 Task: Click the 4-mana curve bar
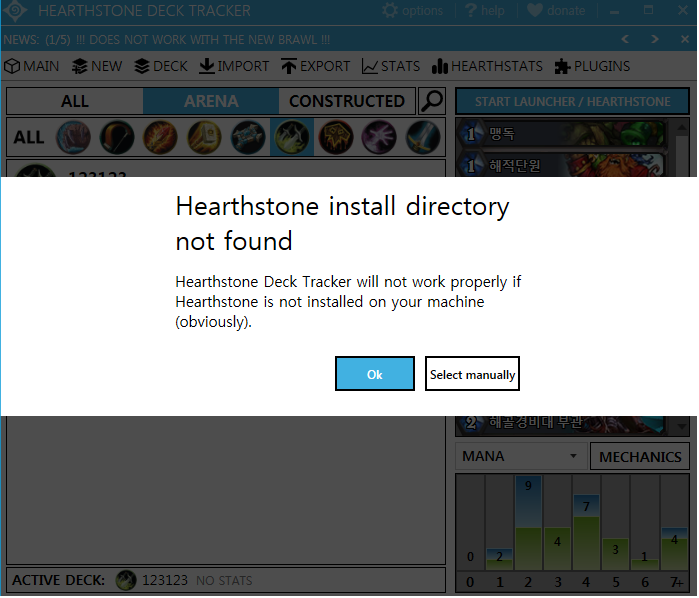tap(587, 533)
